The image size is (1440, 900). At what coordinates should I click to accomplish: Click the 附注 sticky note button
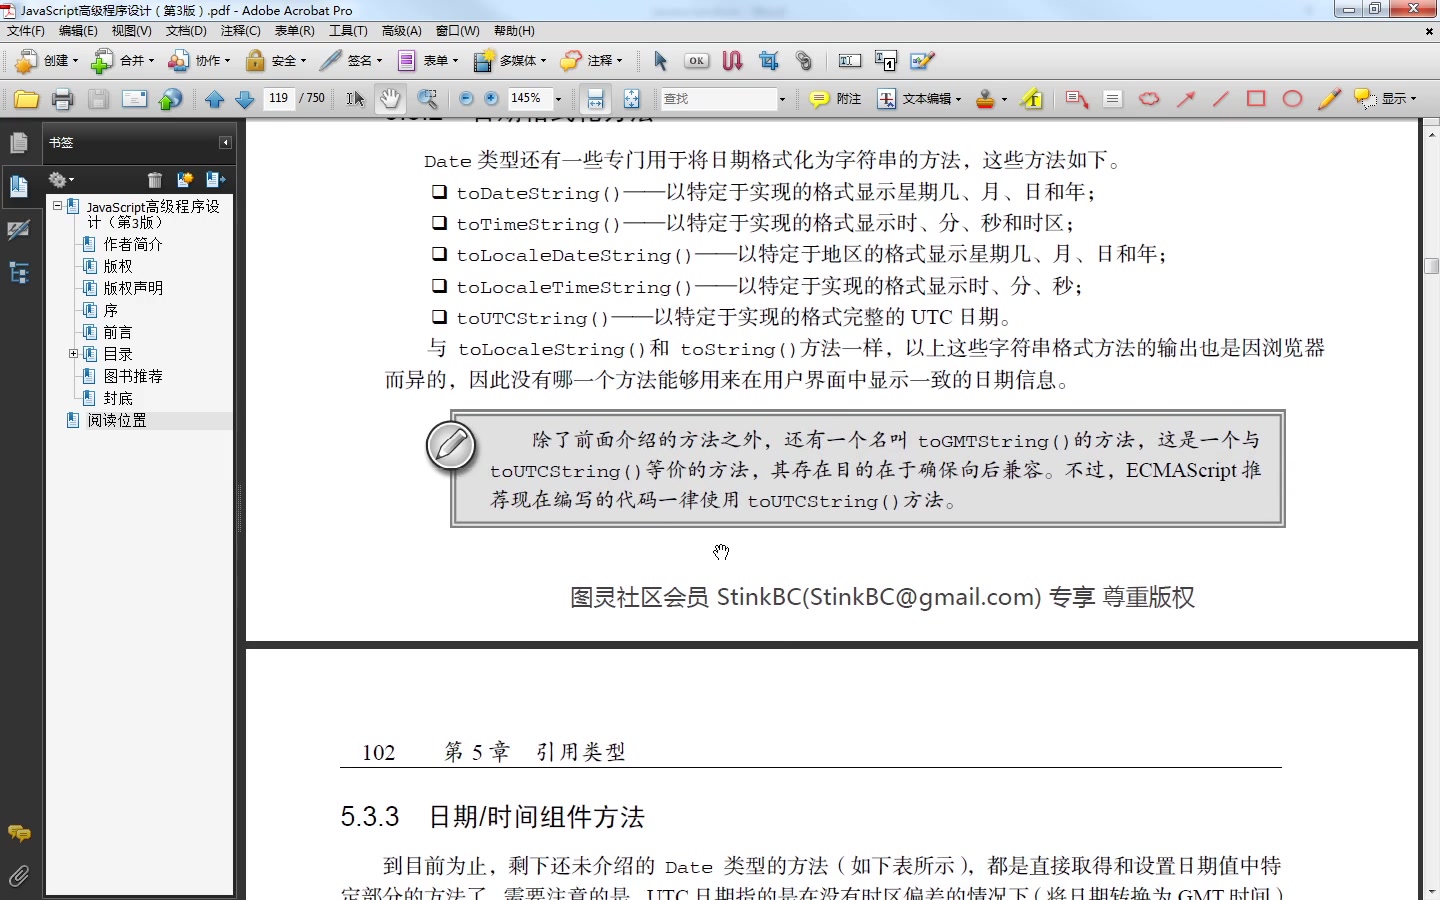click(x=833, y=98)
